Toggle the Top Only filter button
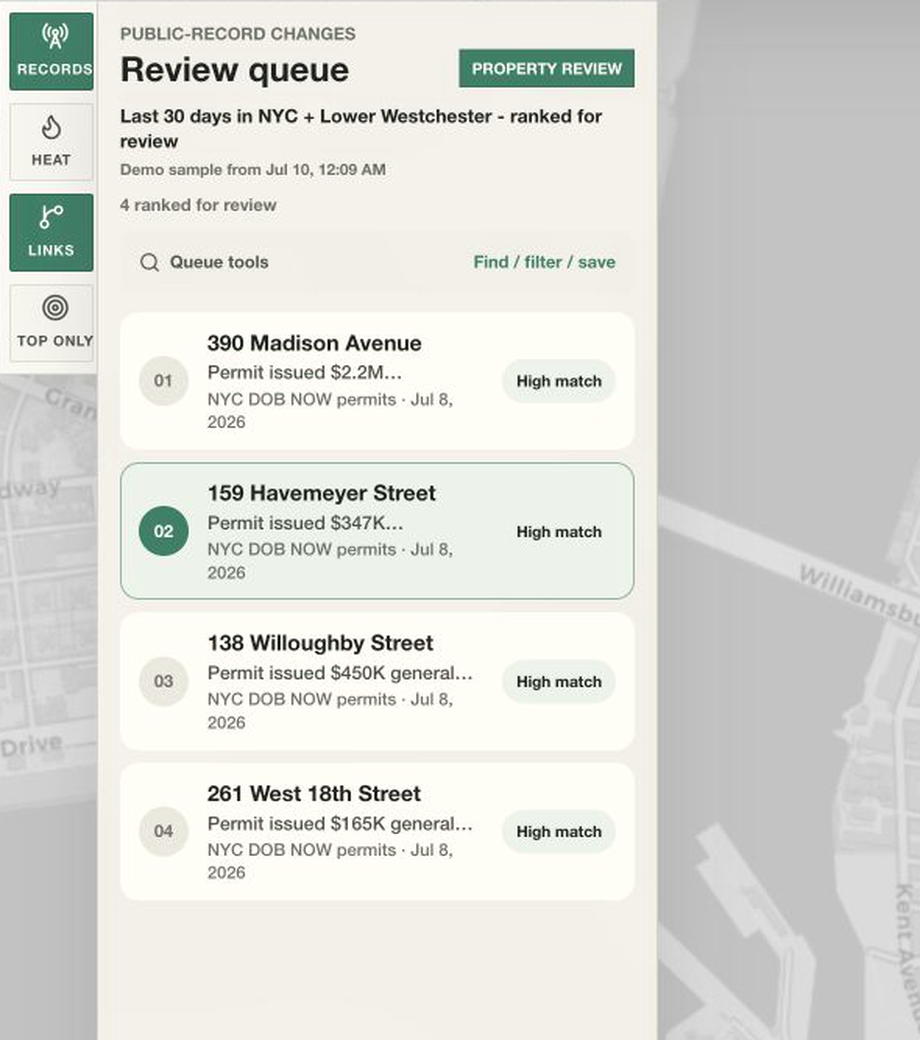This screenshot has width=920, height=1040. click(51, 323)
